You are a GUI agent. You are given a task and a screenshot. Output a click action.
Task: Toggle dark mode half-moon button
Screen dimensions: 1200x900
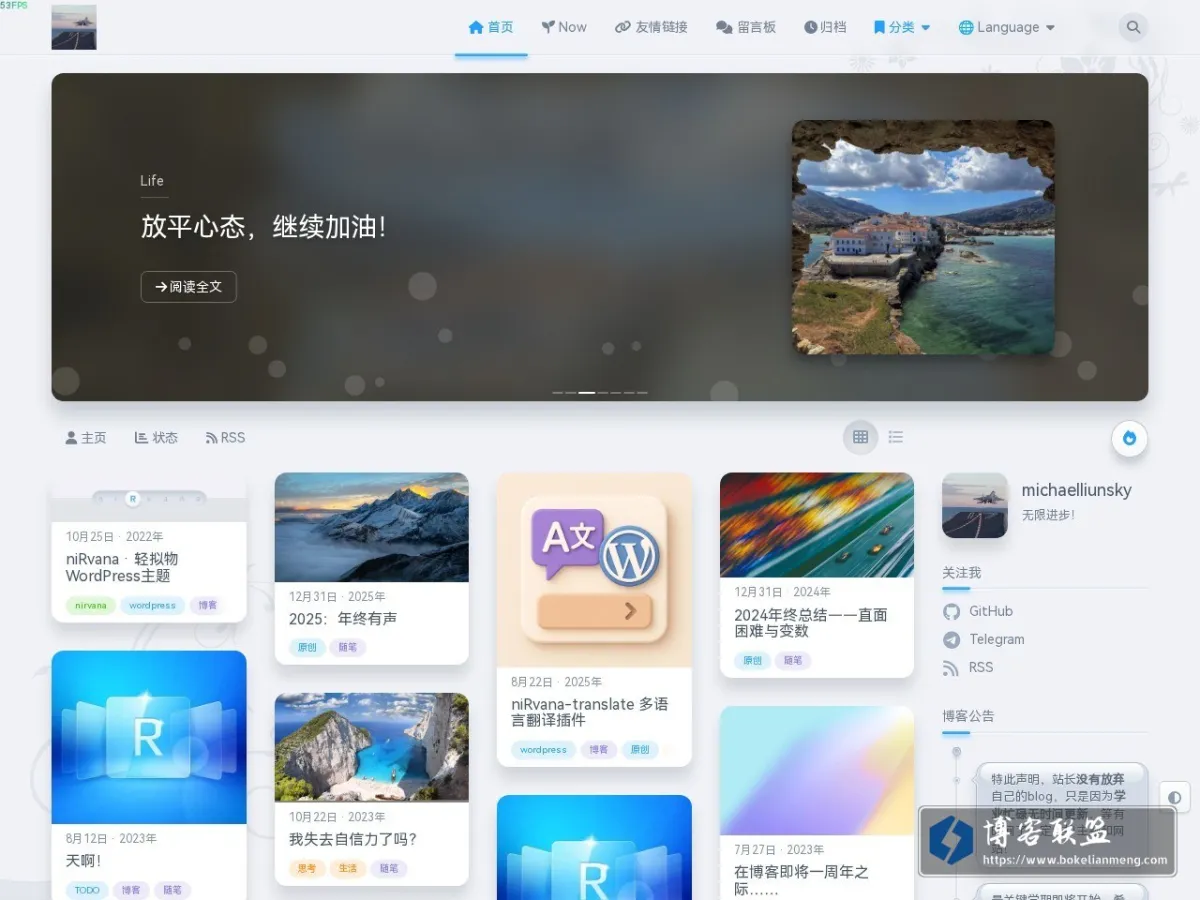pos(1174,797)
